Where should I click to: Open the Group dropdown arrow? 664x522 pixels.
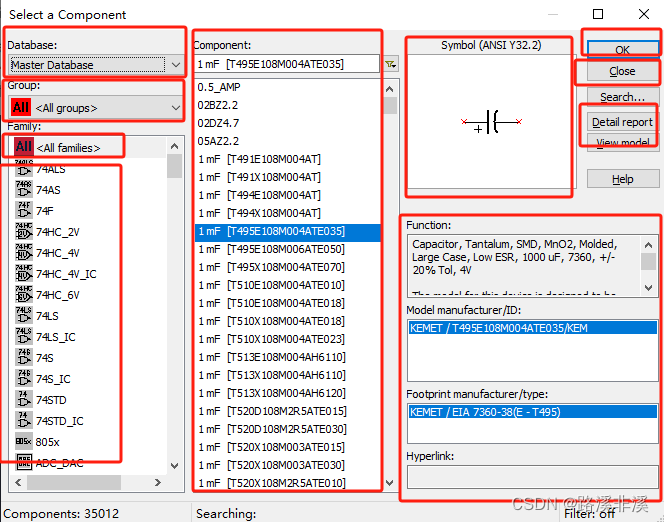(x=176, y=108)
